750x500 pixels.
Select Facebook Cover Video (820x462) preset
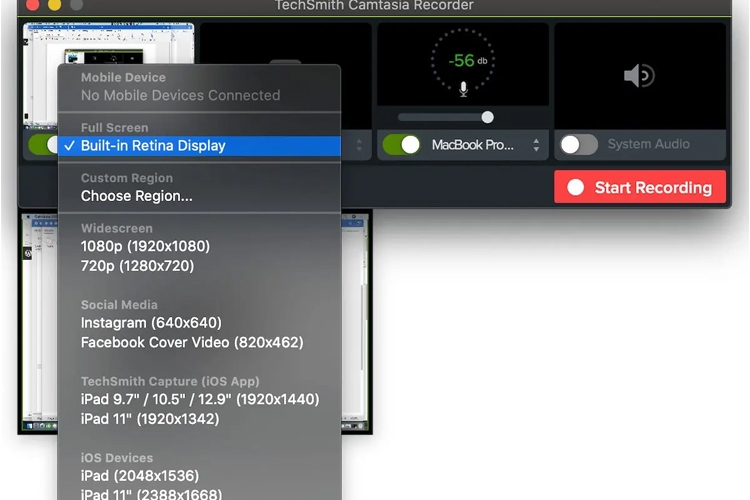(199, 342)
